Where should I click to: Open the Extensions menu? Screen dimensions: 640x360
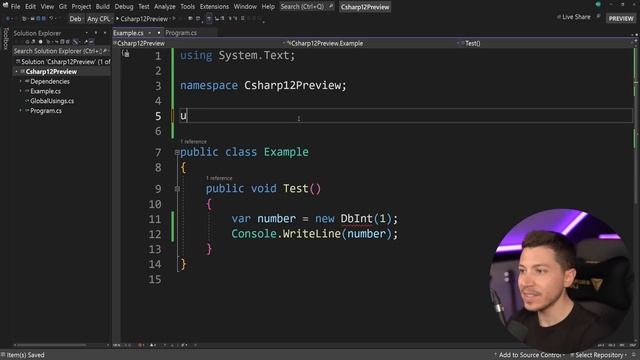coord(214,7)
